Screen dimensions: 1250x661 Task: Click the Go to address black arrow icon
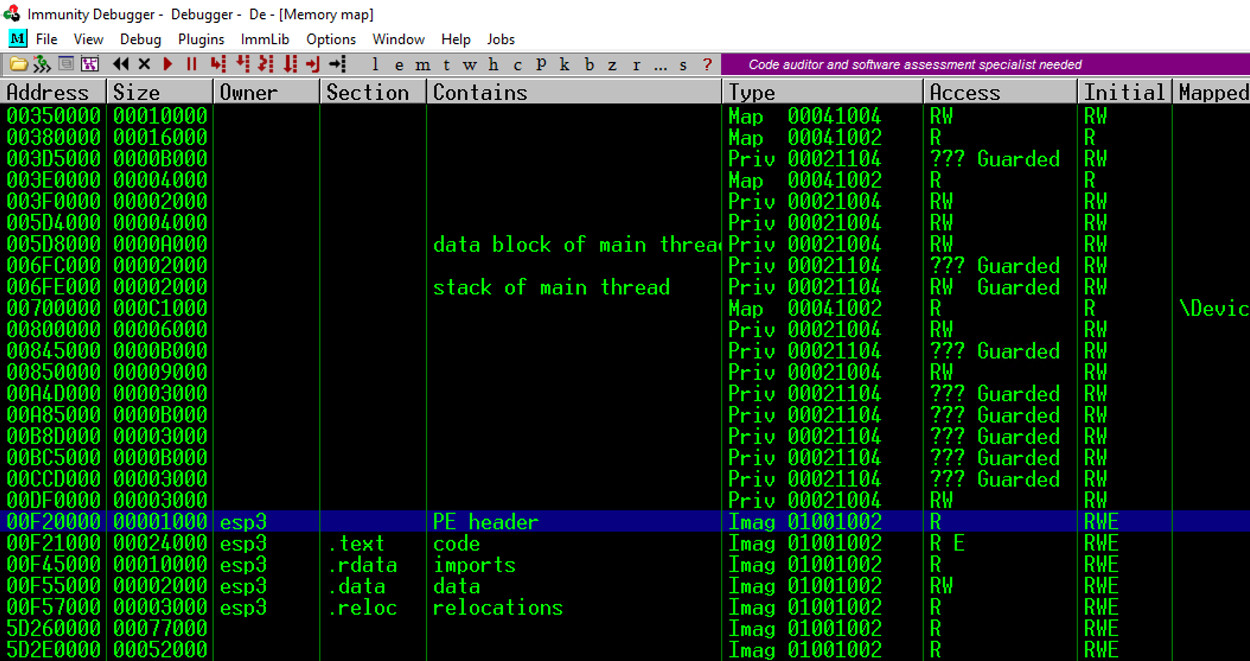point(337,64)
